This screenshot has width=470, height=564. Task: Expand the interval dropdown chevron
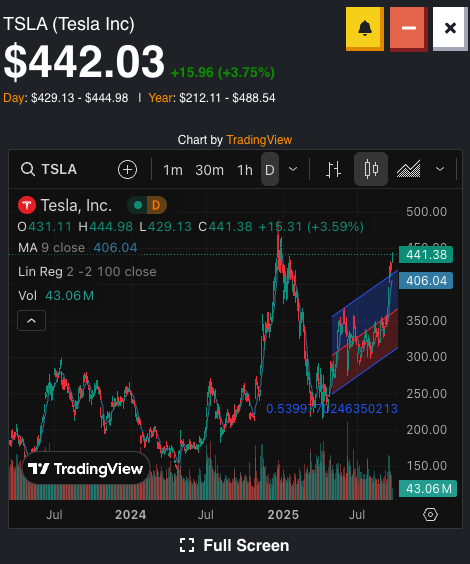293,169
